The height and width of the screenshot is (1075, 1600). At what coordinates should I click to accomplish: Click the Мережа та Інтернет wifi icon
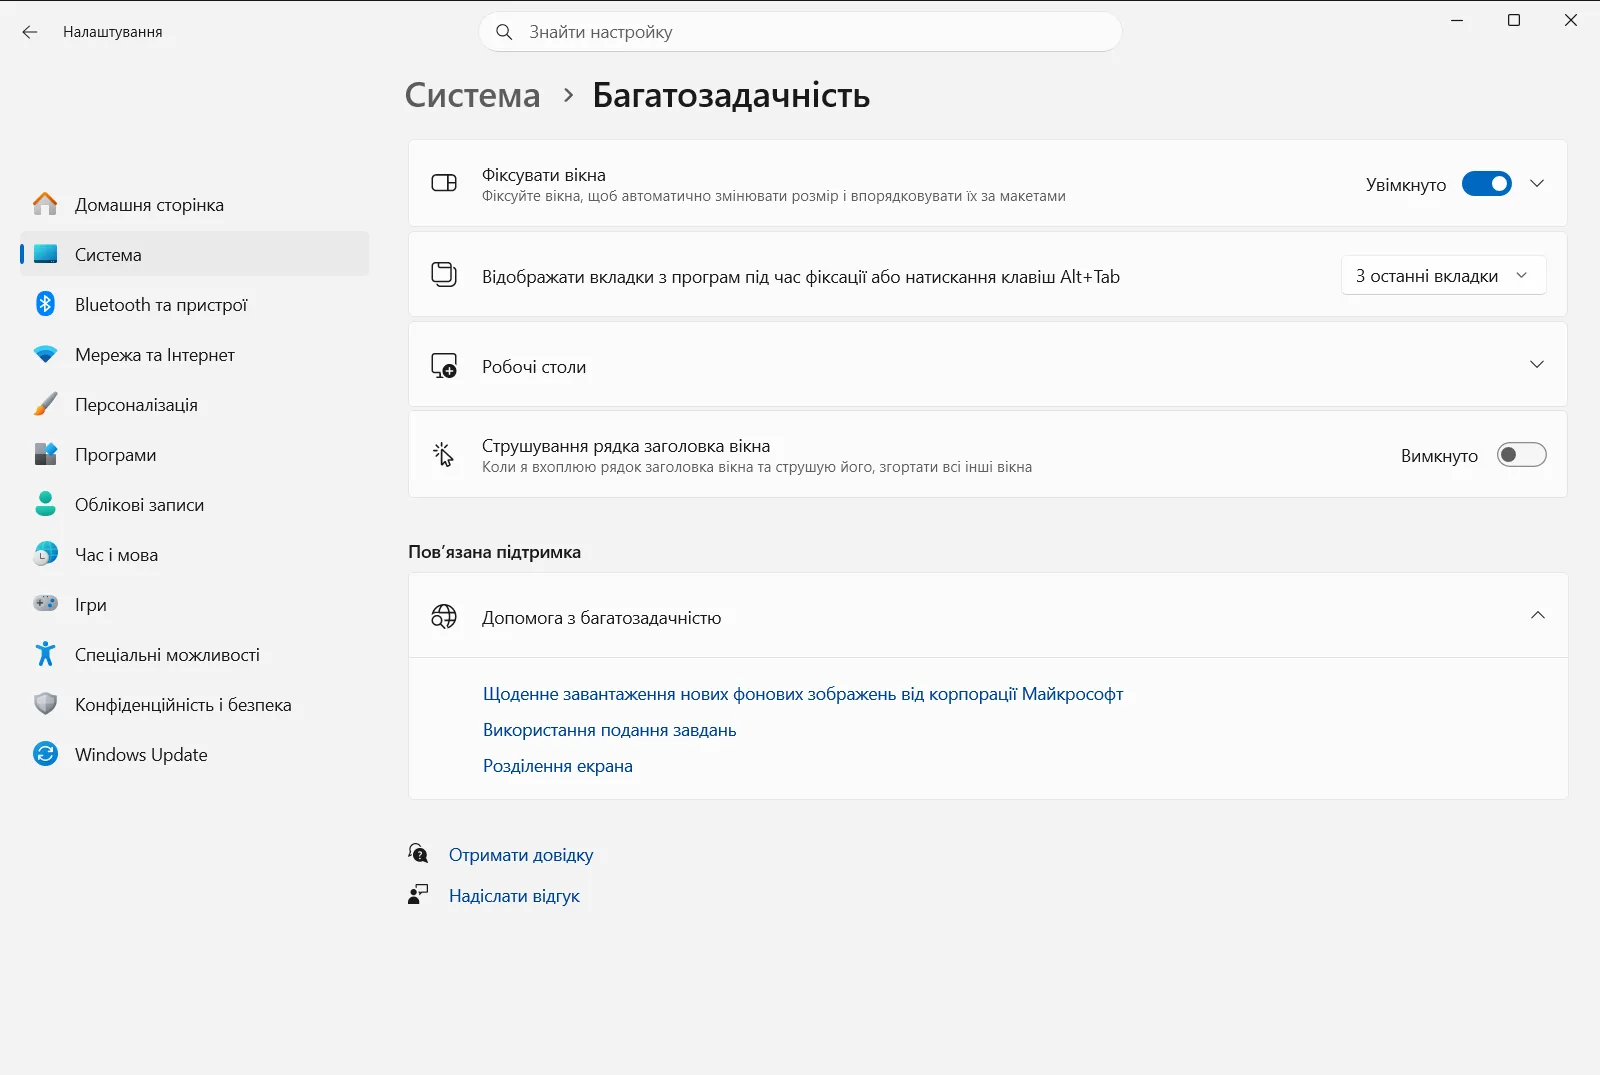[x=45, y=354]
